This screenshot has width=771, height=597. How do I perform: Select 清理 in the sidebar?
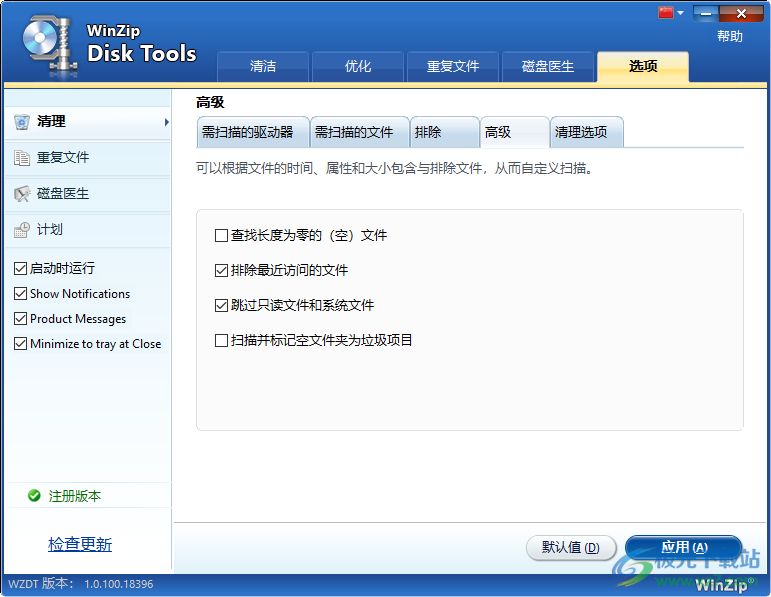88,122
